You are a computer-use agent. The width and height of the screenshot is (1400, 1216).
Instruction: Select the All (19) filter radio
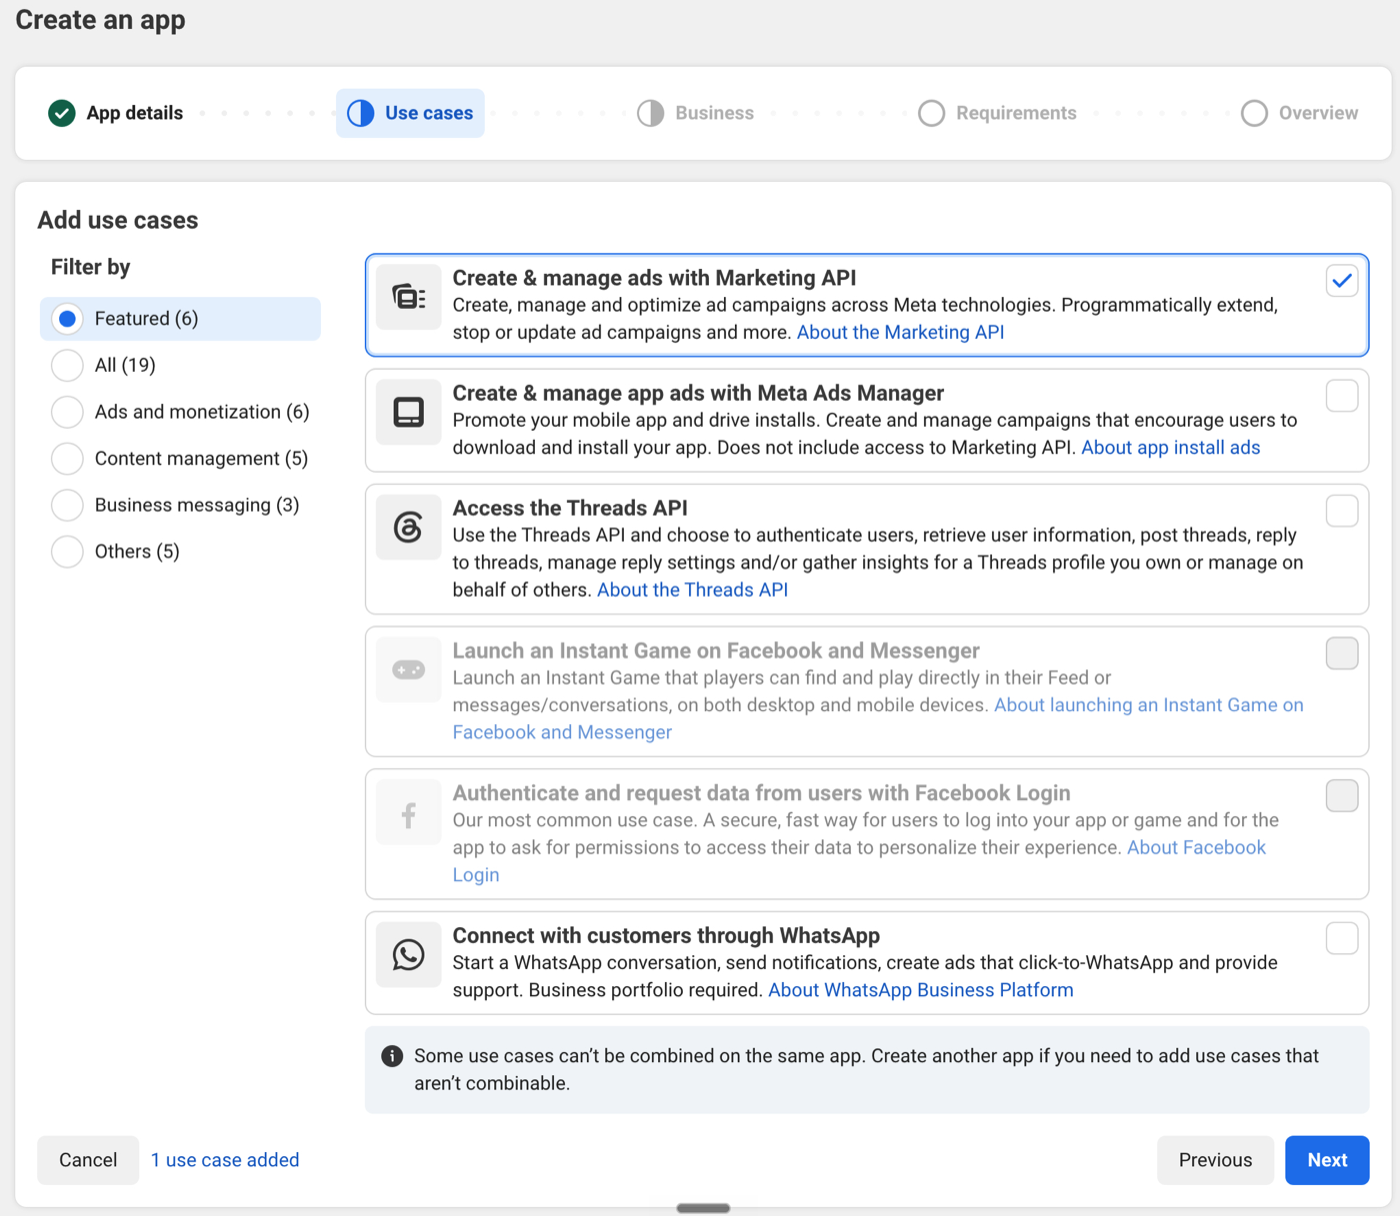(x=67, y=365)
